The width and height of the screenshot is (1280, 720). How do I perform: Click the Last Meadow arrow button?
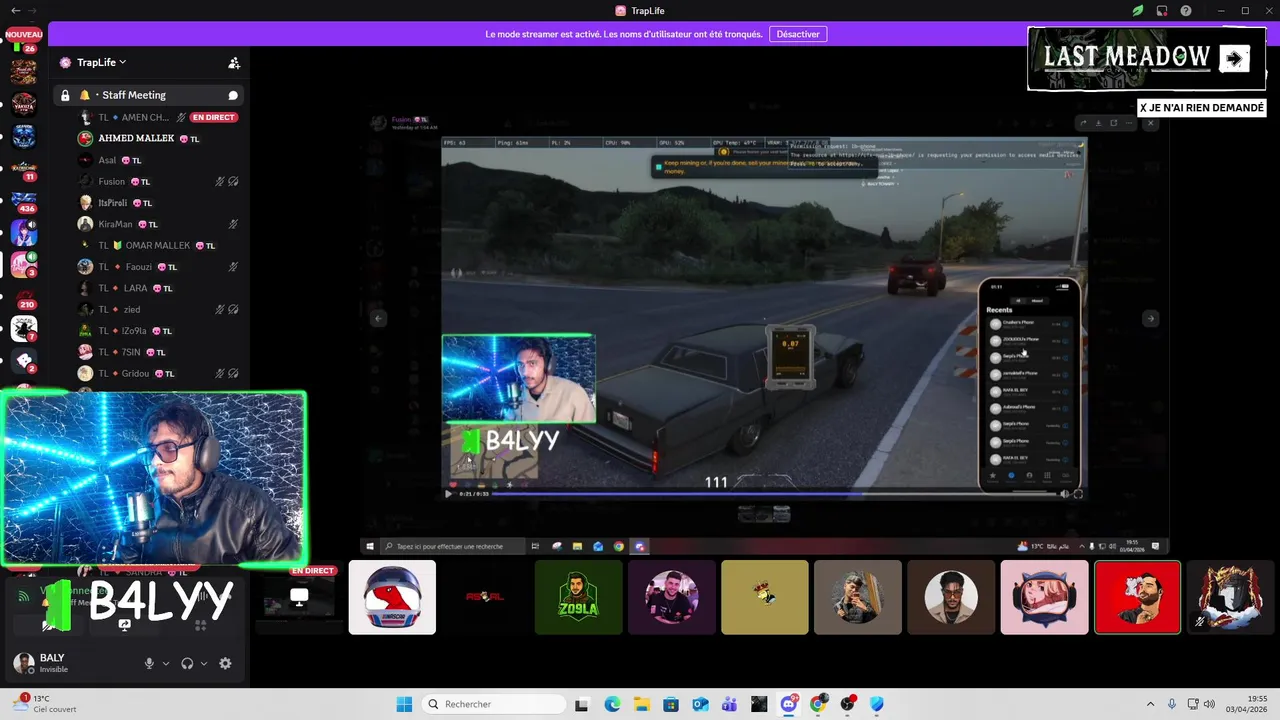[x=1234, y=59]
